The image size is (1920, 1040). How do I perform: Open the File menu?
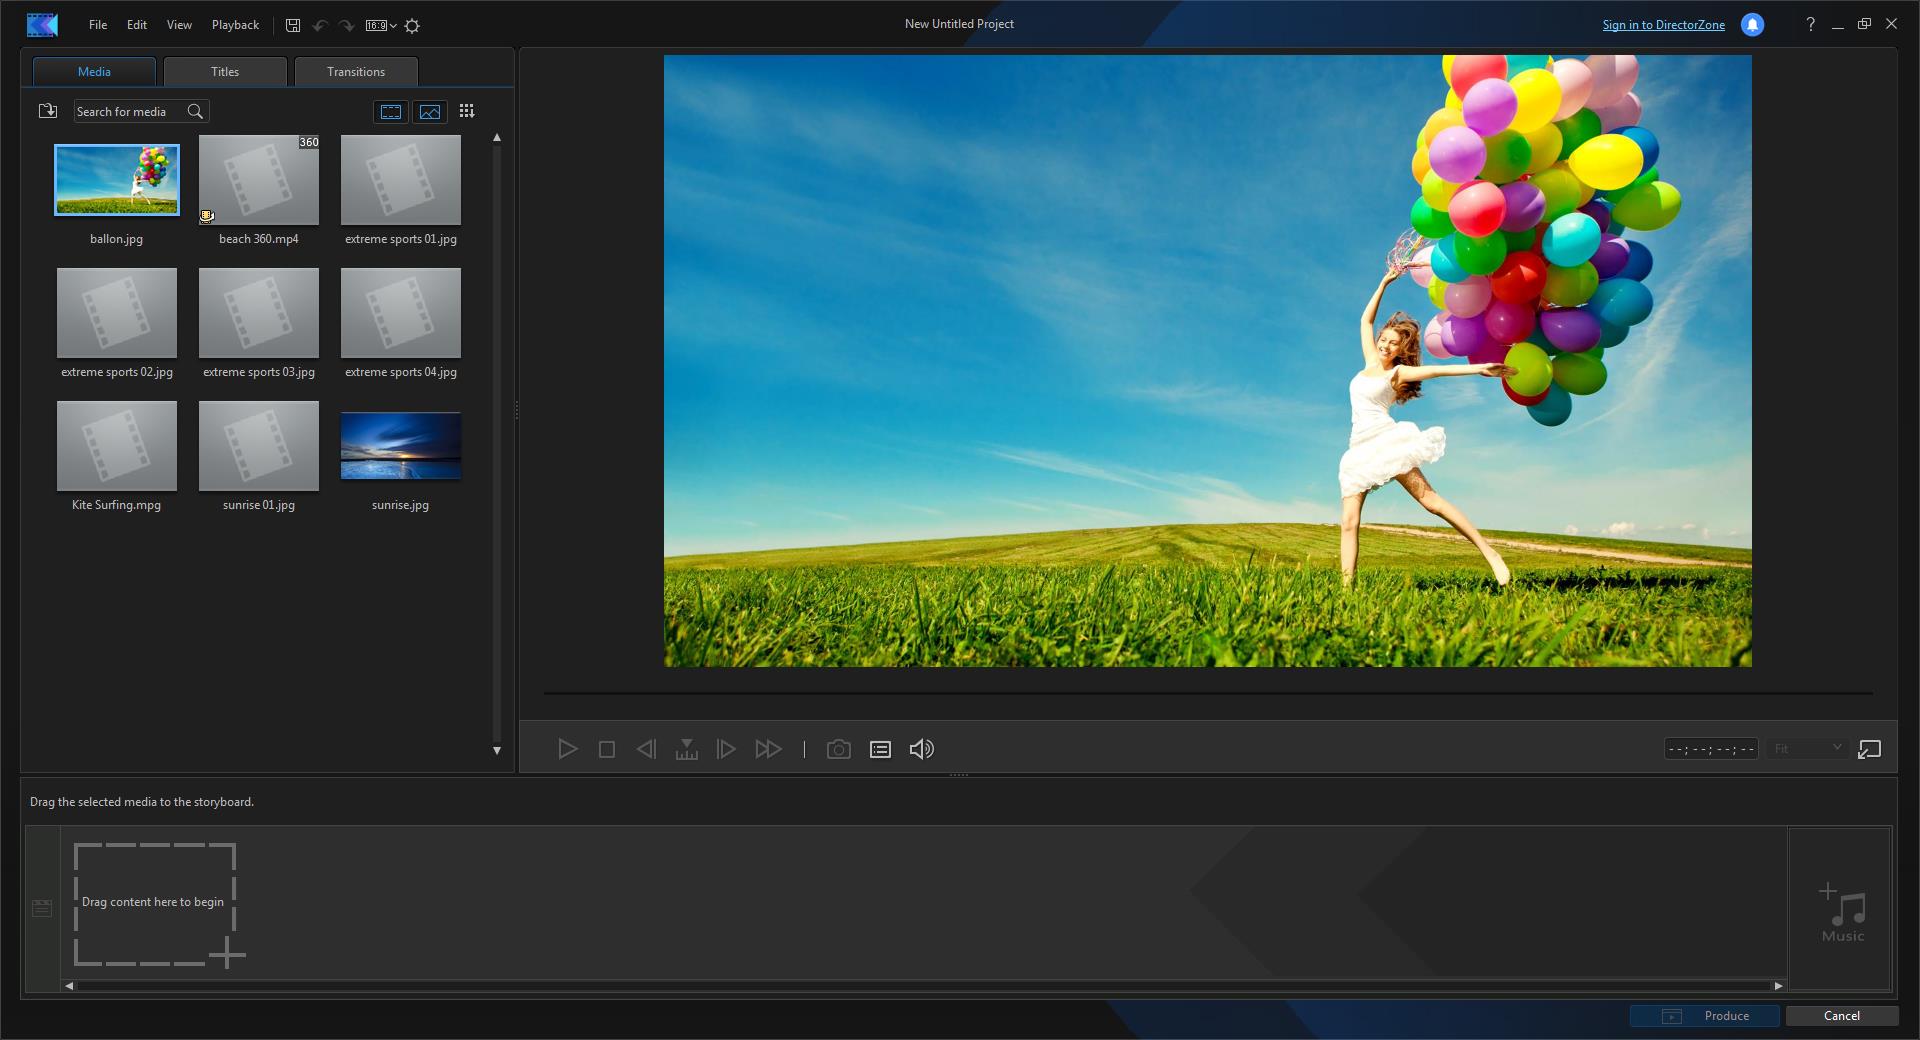[98, 25]
